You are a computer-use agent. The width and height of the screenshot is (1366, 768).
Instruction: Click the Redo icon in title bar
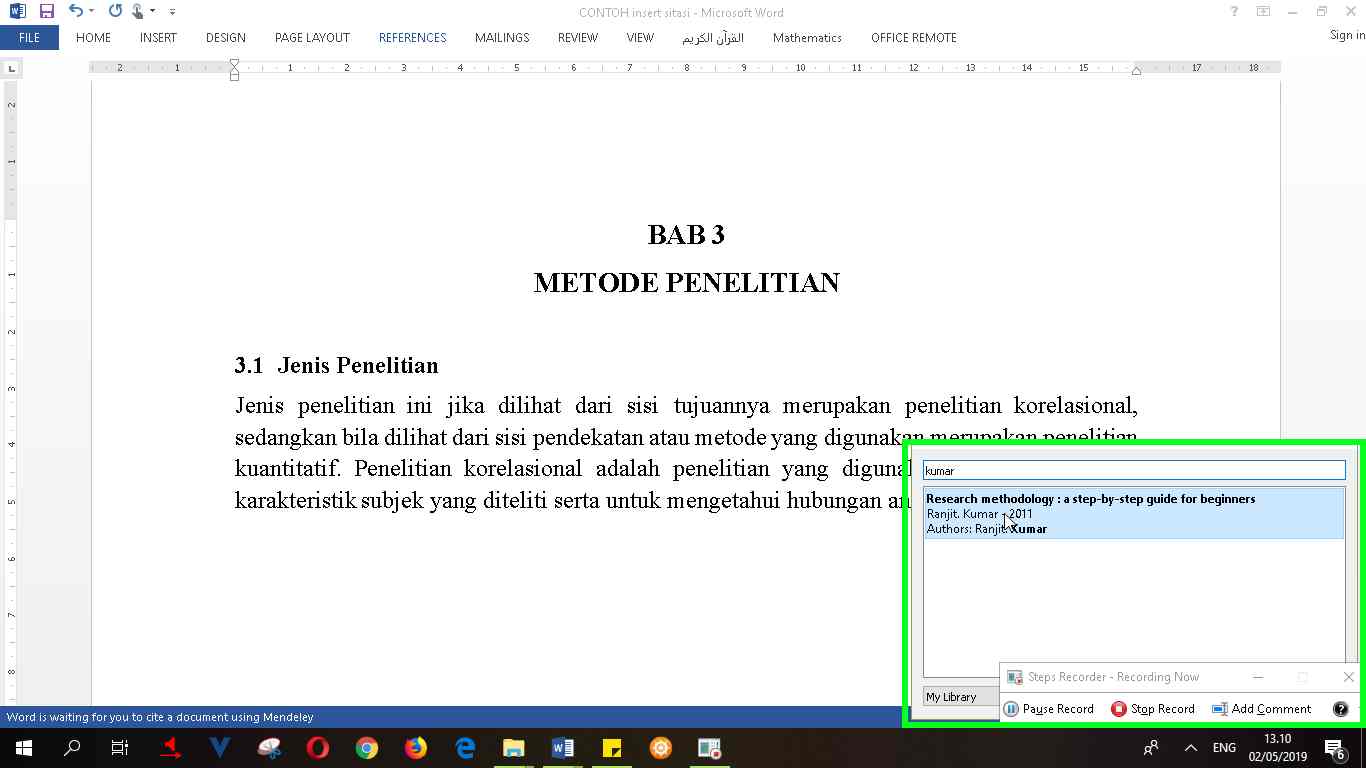[x=114, y=12]
